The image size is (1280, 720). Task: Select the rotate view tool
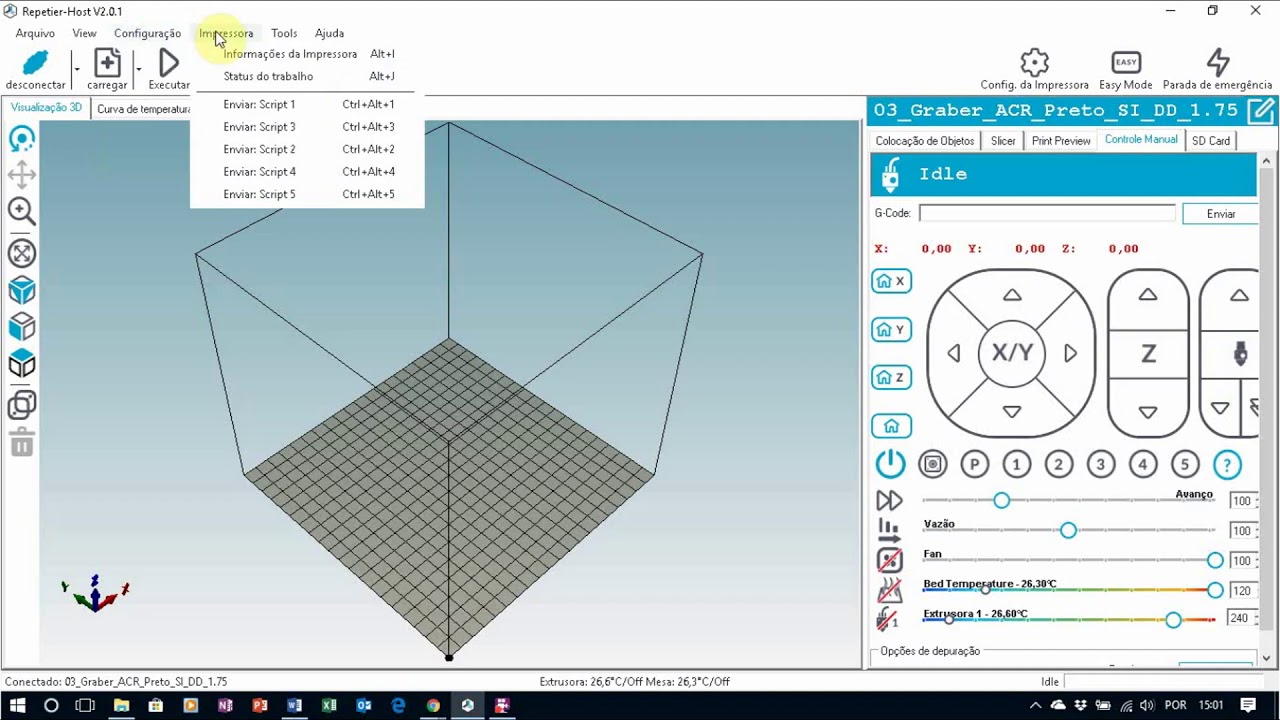(x=22, y=138)
